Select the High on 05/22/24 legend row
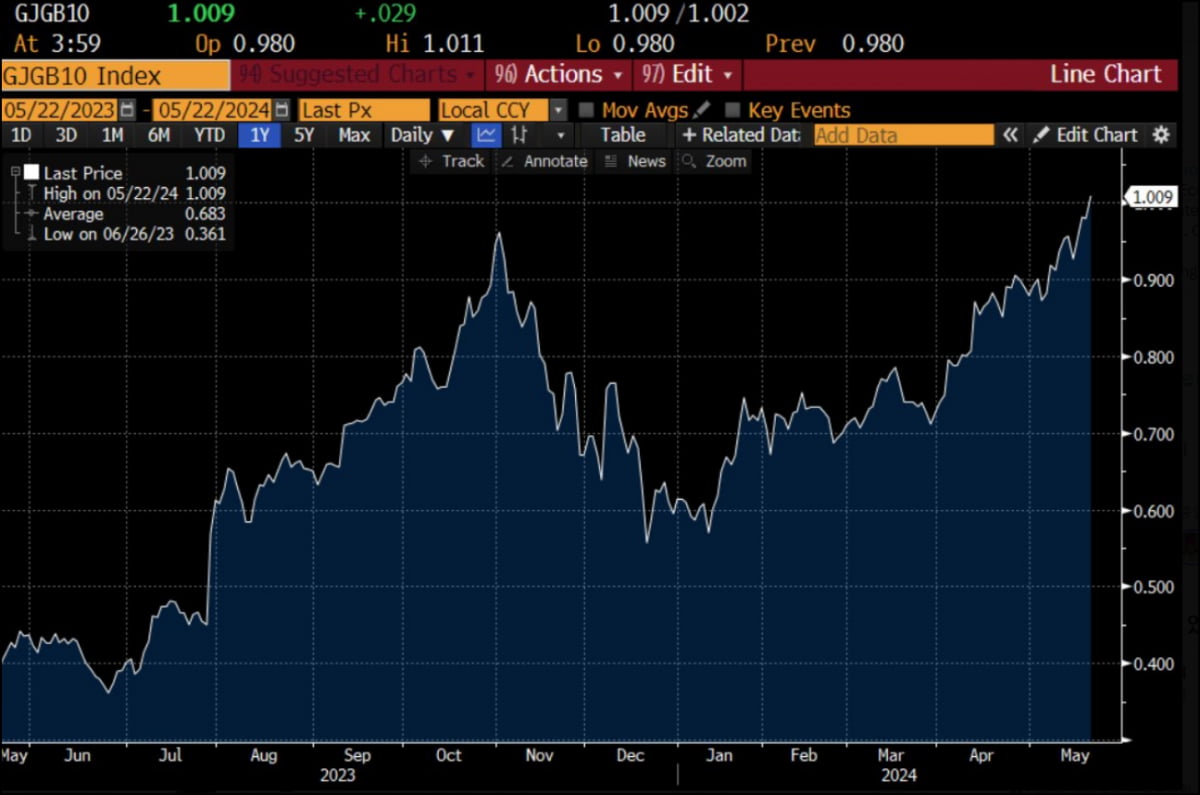Viewport: 1200px width, 795px height. (125, 193)
